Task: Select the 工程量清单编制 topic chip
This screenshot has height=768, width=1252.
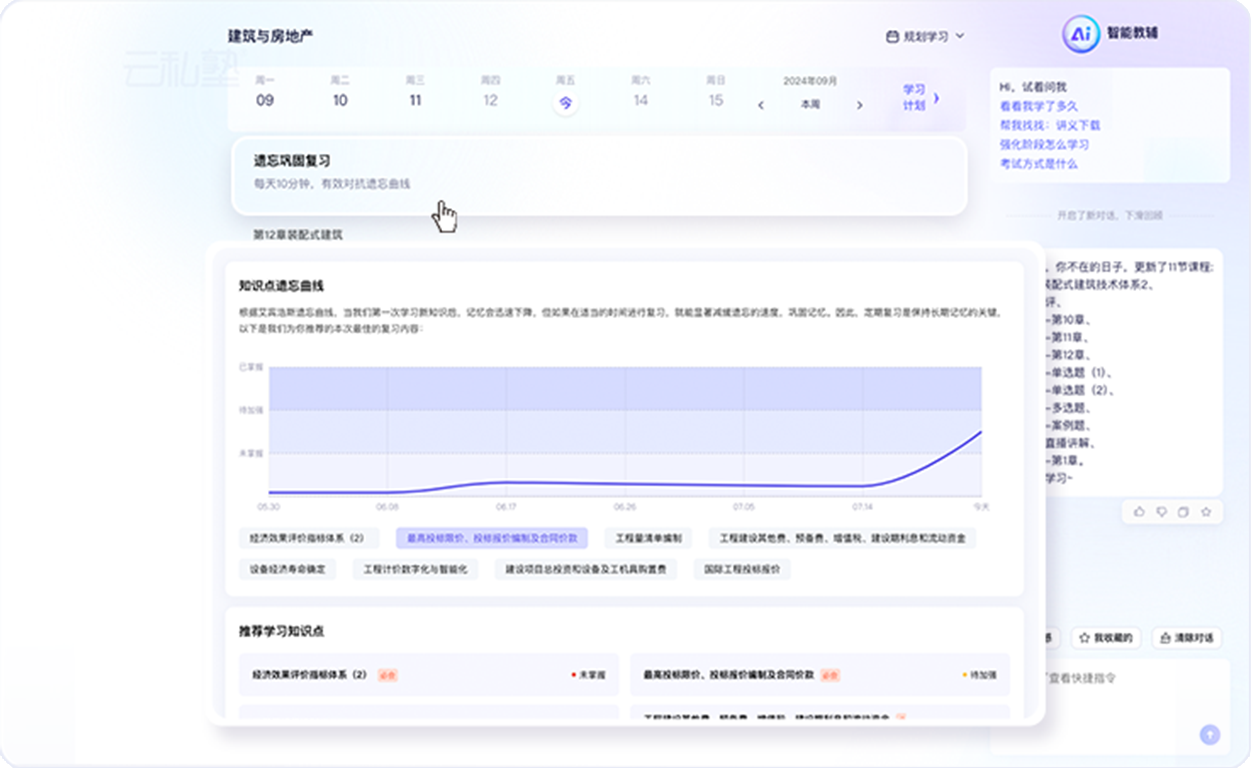Action: [648, 538]
